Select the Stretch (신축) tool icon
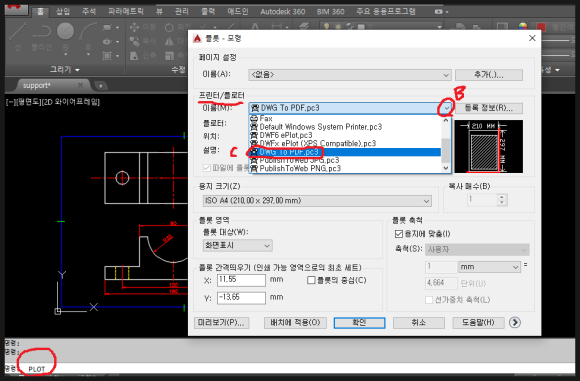Viewport: 580px width, 381px height. pos(134,56)
